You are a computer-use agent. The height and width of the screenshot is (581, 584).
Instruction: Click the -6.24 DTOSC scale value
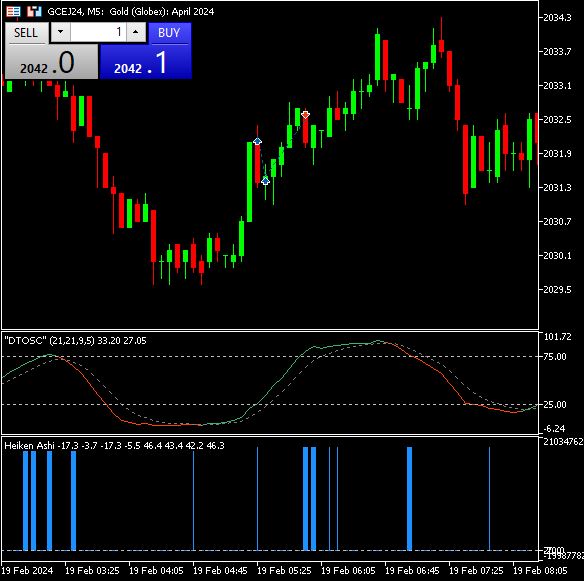(x=555, y=429)
